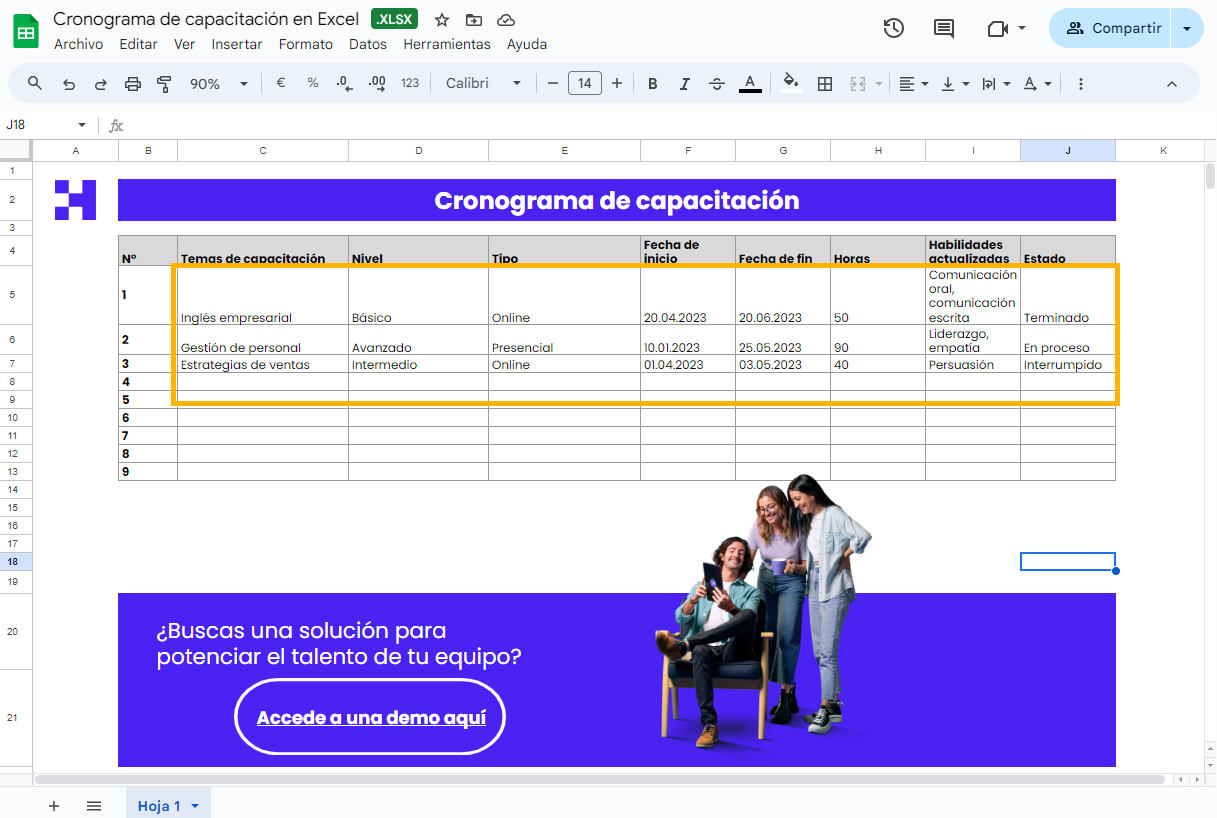Follow the 'Accede a una demo aquí' link

click(371, 718)
